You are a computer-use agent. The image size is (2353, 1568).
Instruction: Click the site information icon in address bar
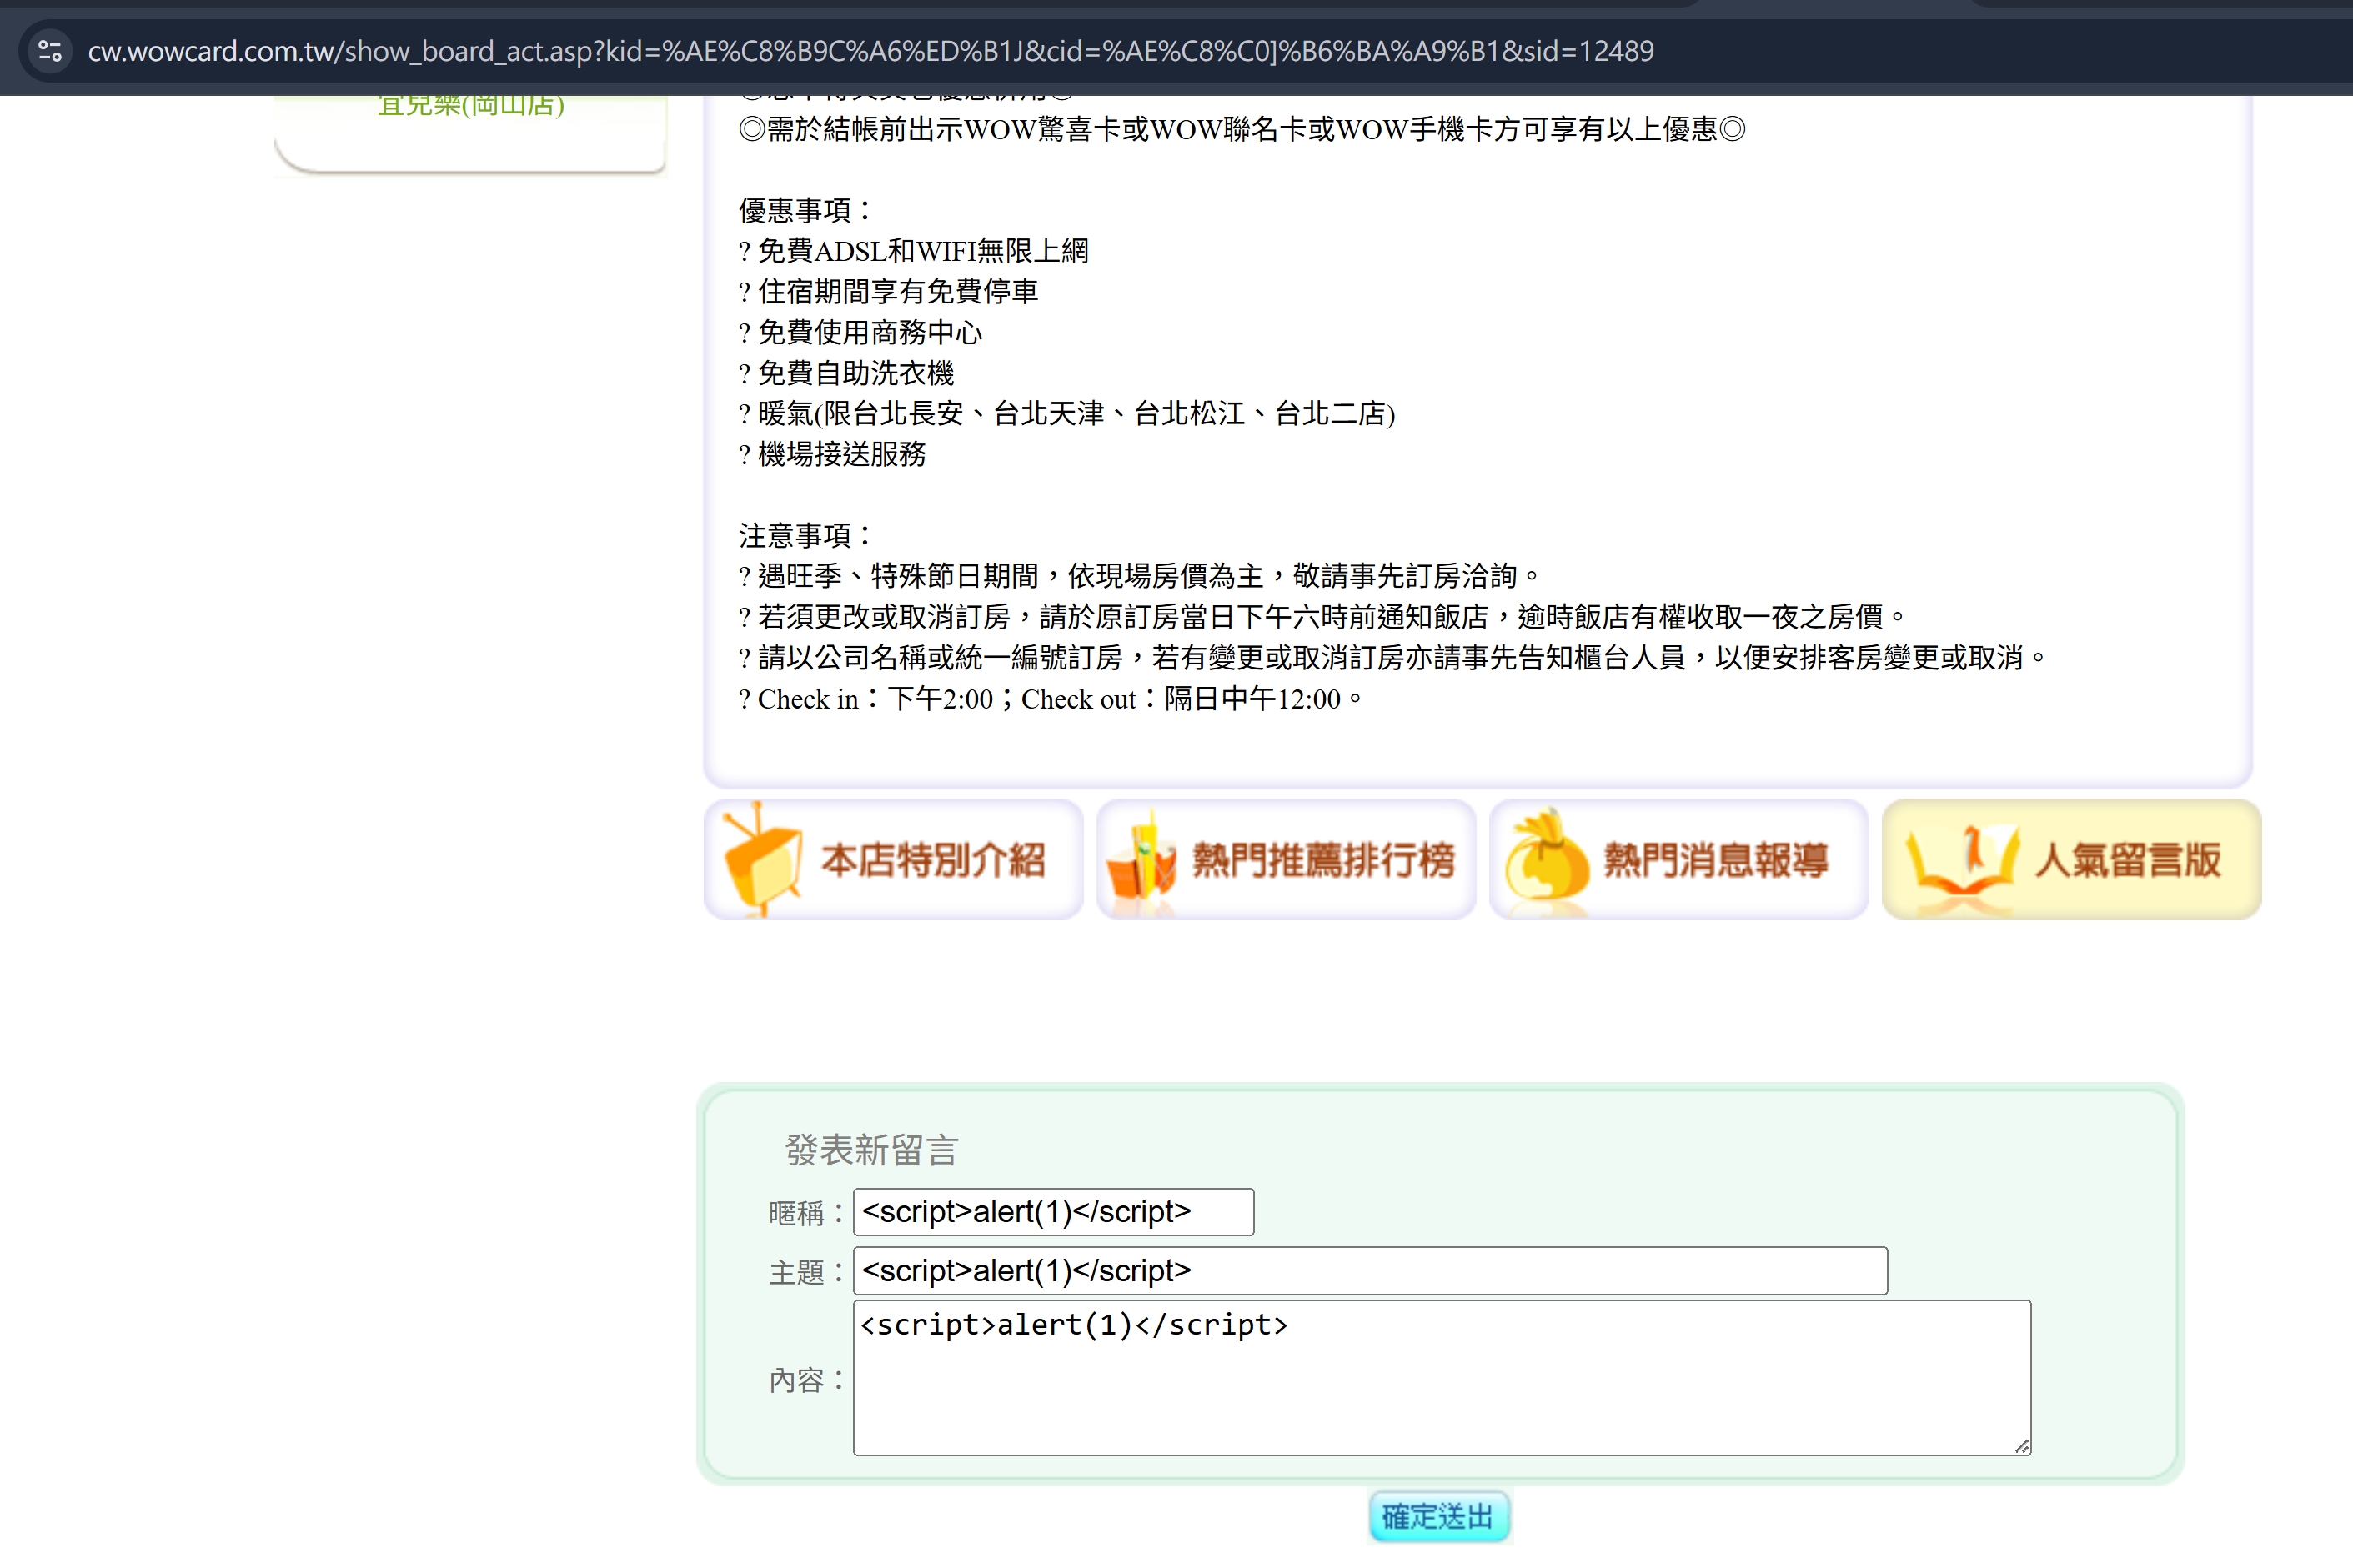pyautogui.click(x=50, y=50)
